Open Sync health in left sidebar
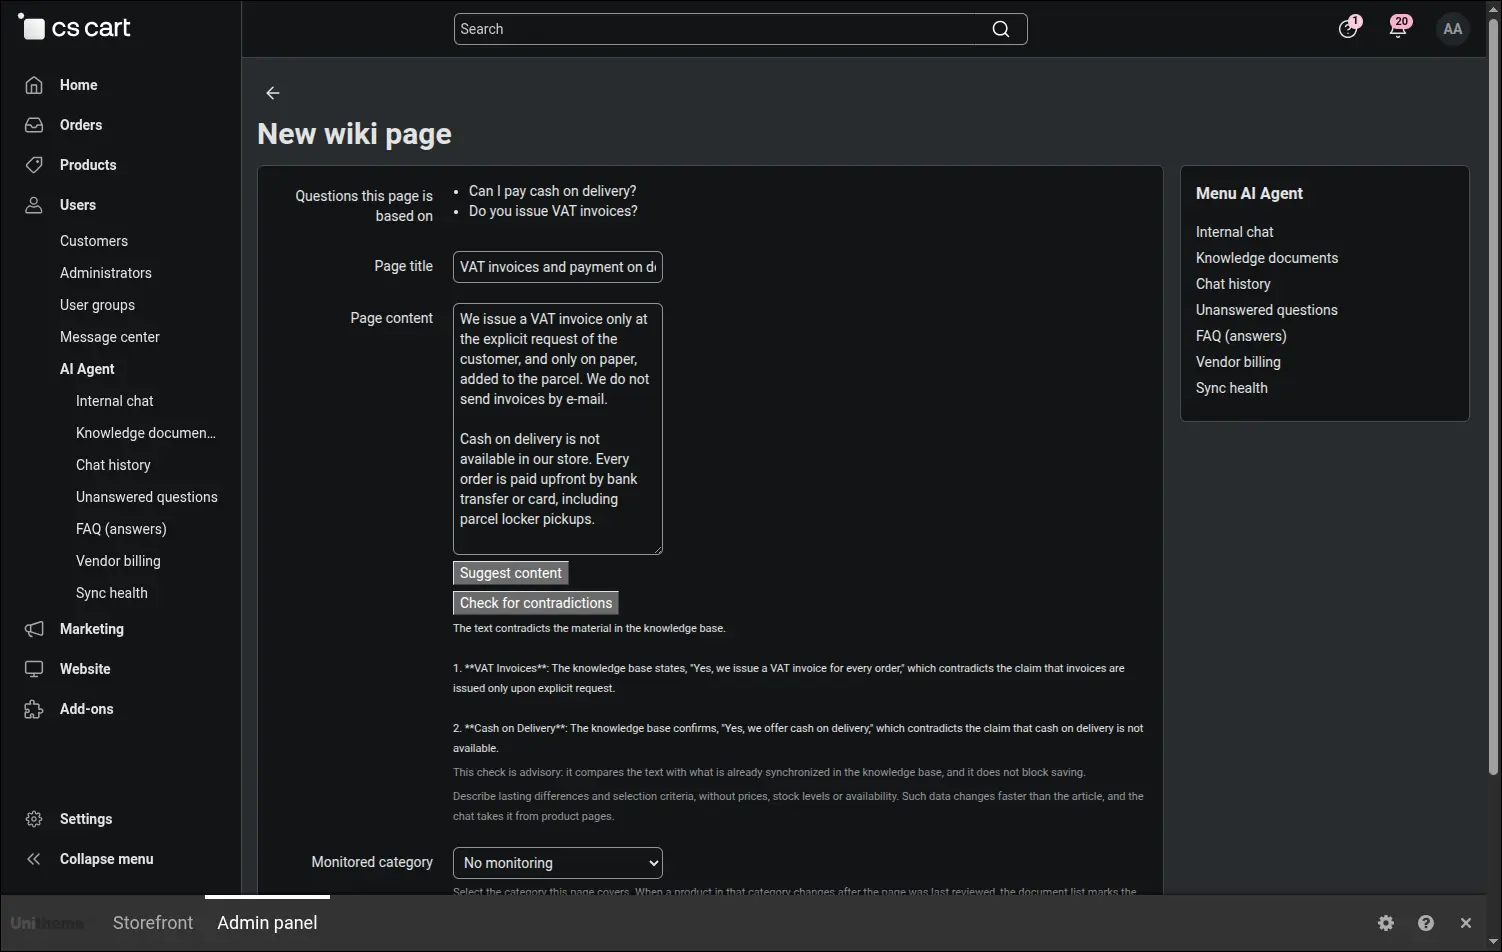Image resolution: width=1502 pixels, height=952 pixels. click(112, 593)
